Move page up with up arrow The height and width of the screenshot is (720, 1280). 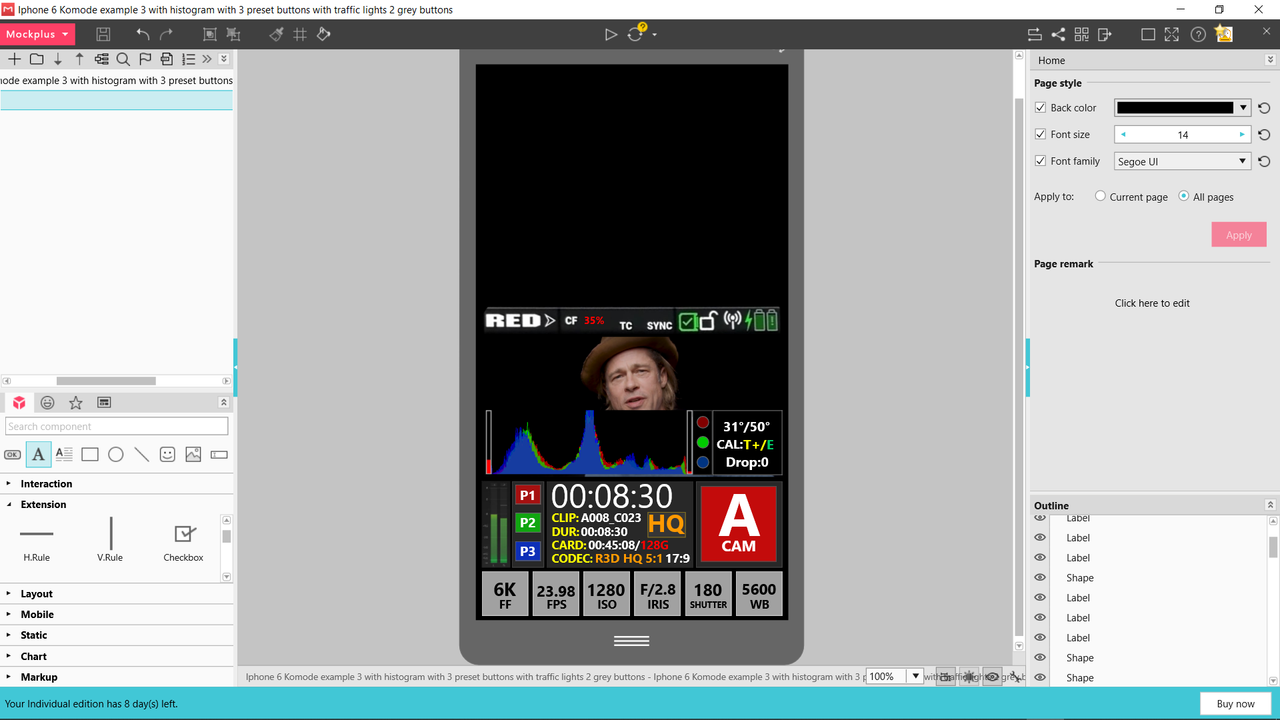click(x=80, y=59)
